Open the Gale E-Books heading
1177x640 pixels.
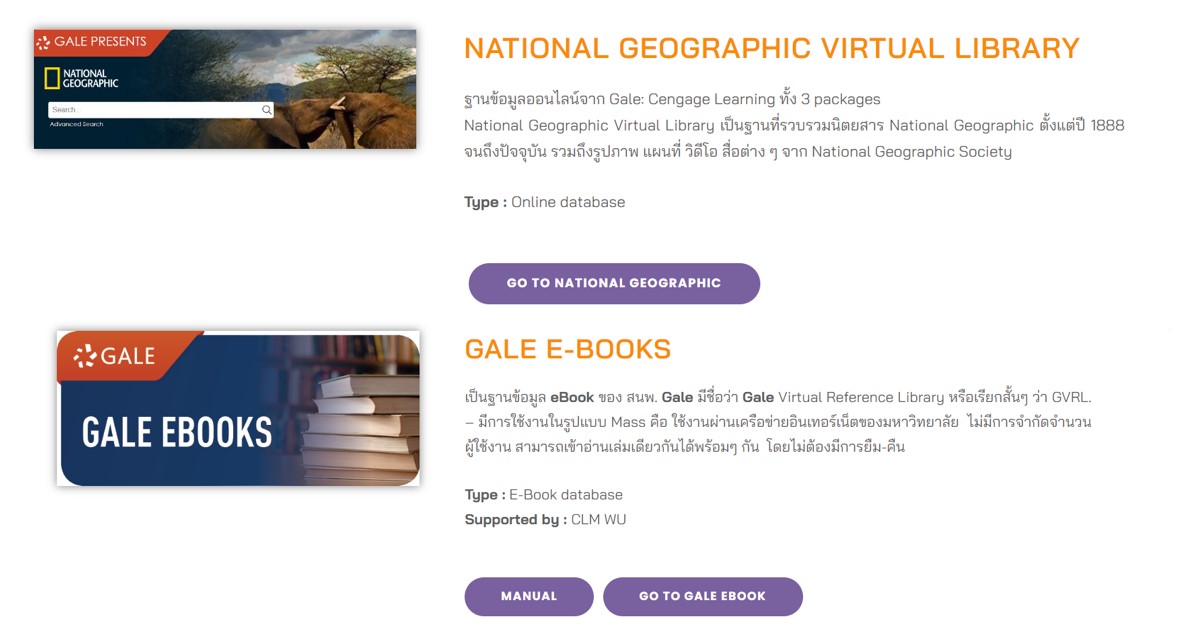(567, 349)
